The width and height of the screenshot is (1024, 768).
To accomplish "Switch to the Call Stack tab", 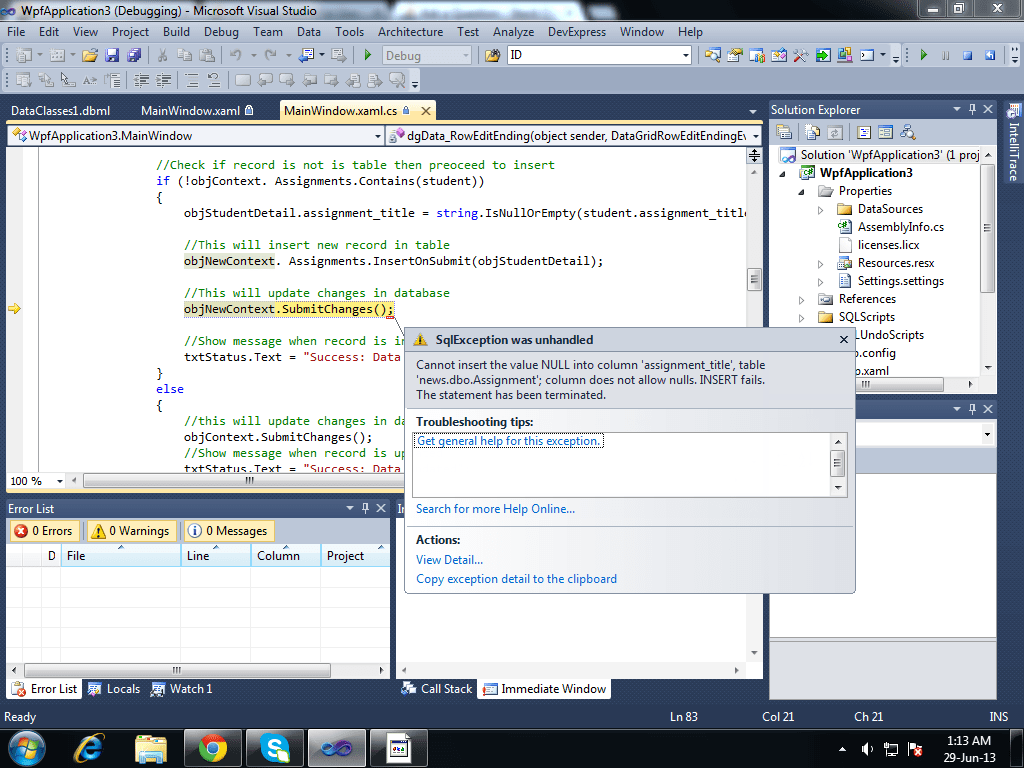I will [437, 689].
